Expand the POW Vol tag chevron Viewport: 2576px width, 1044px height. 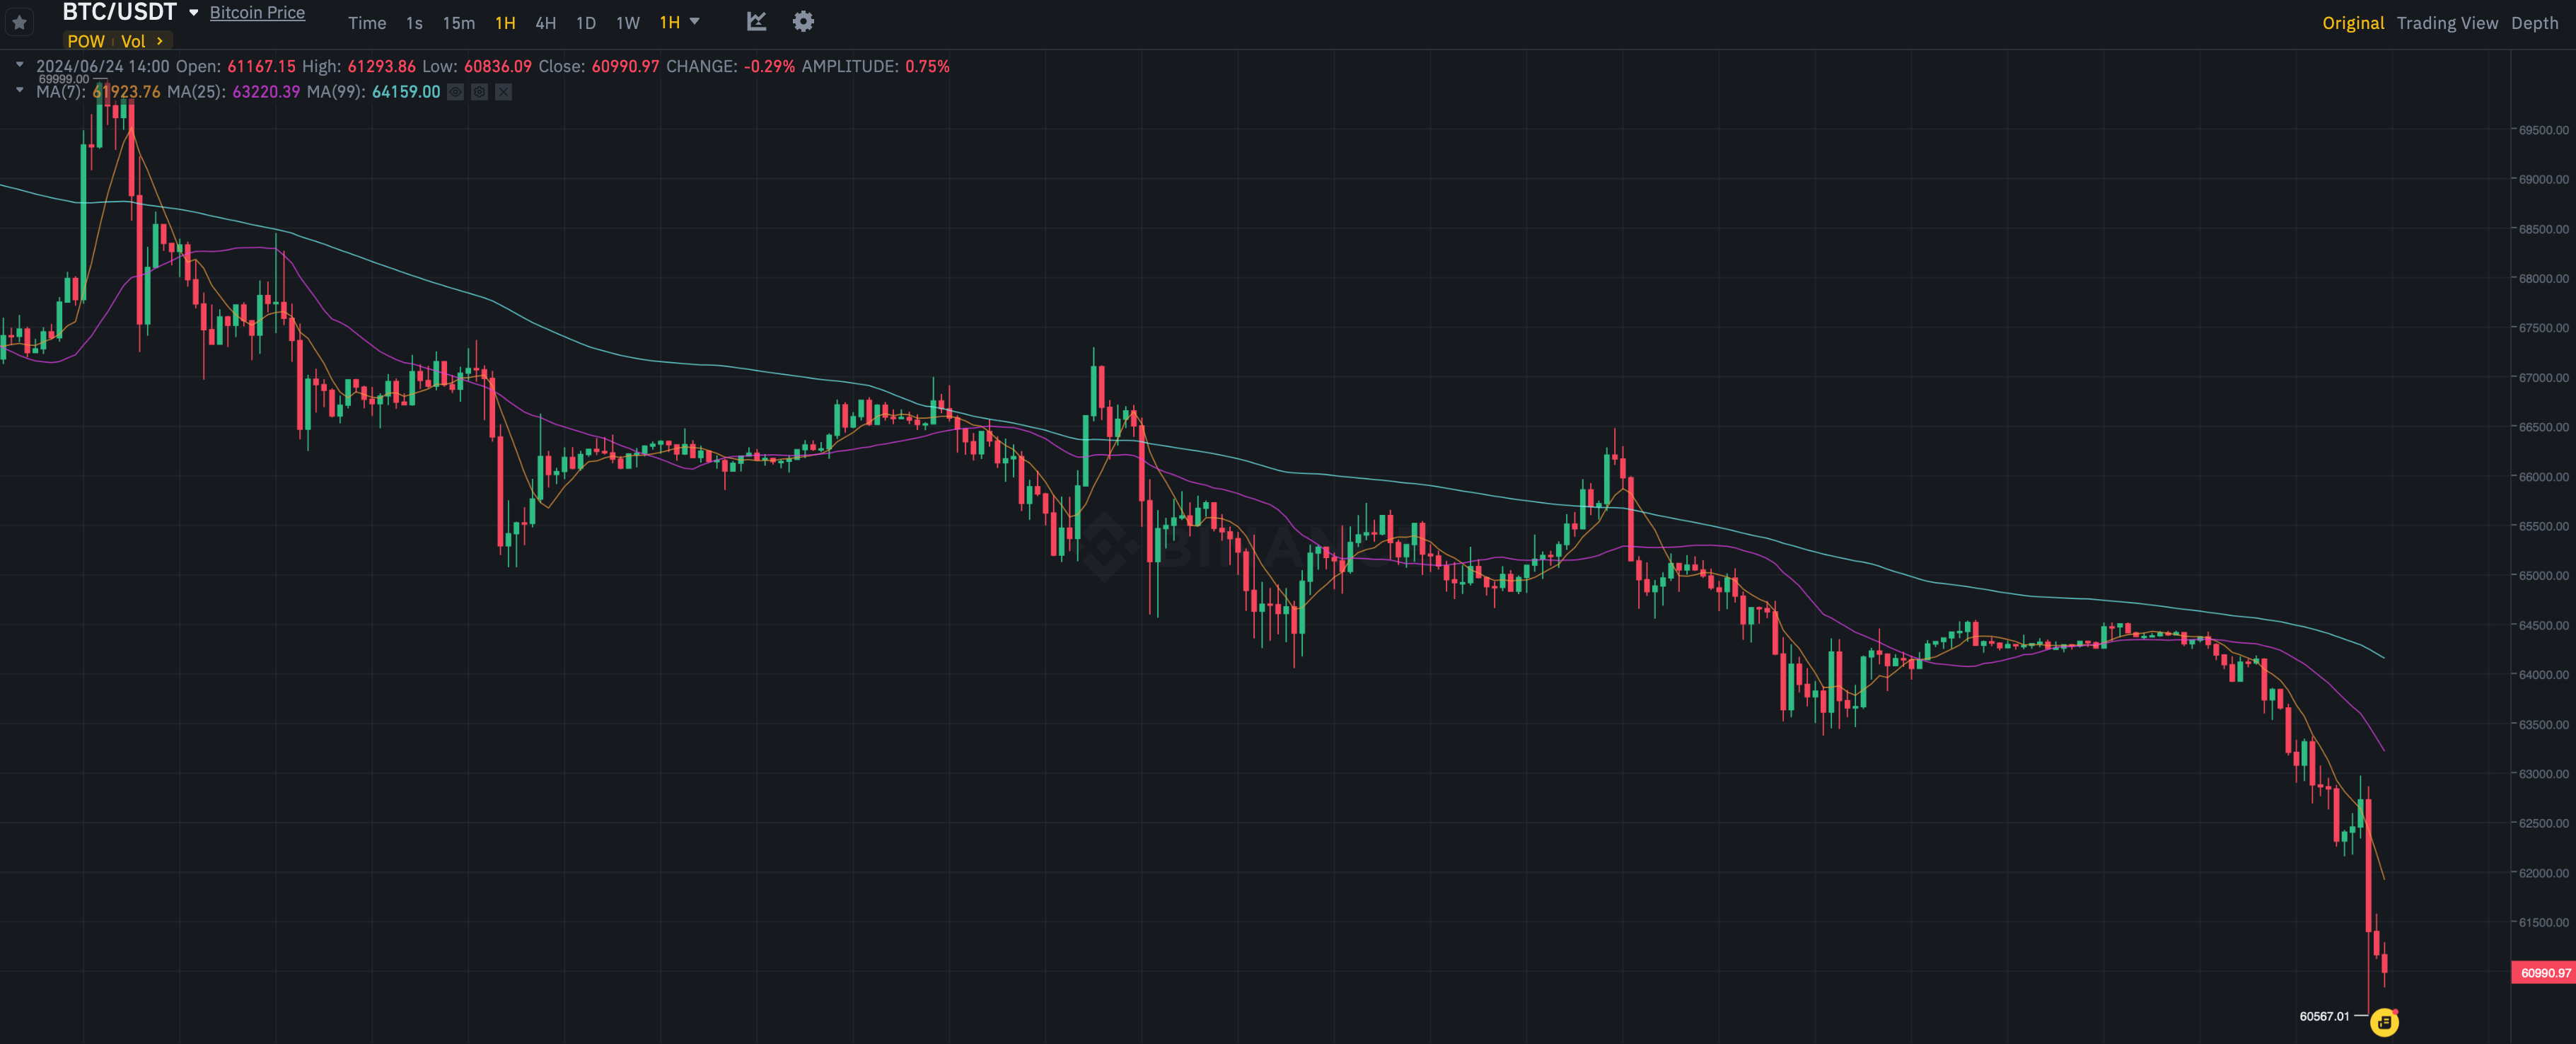(159, 41)
